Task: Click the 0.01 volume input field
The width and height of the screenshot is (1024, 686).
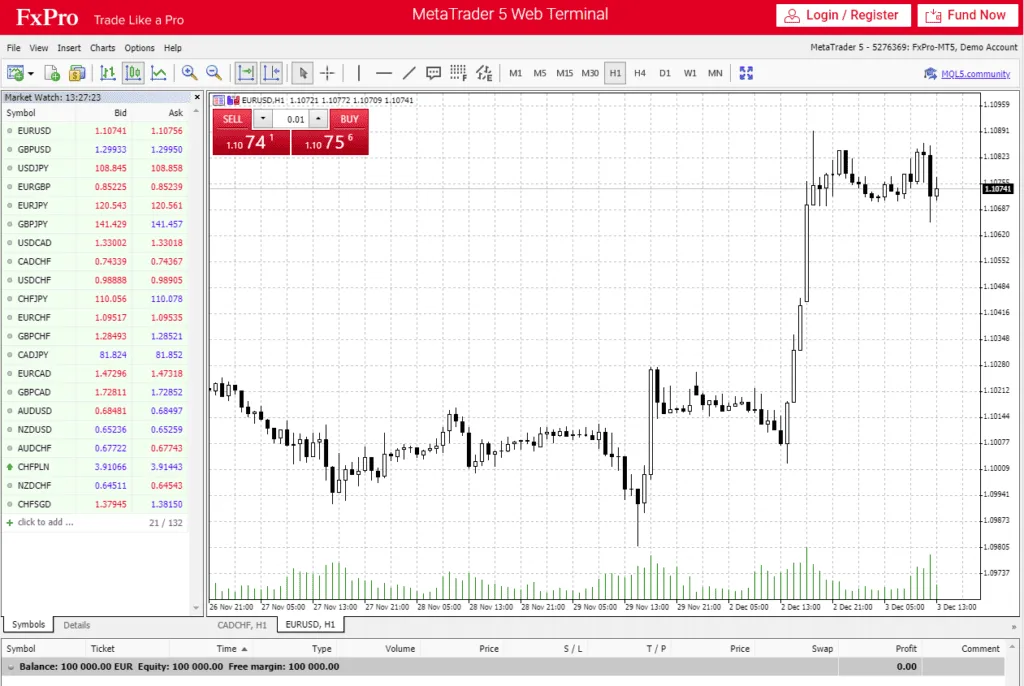Action: pos(291,119)
